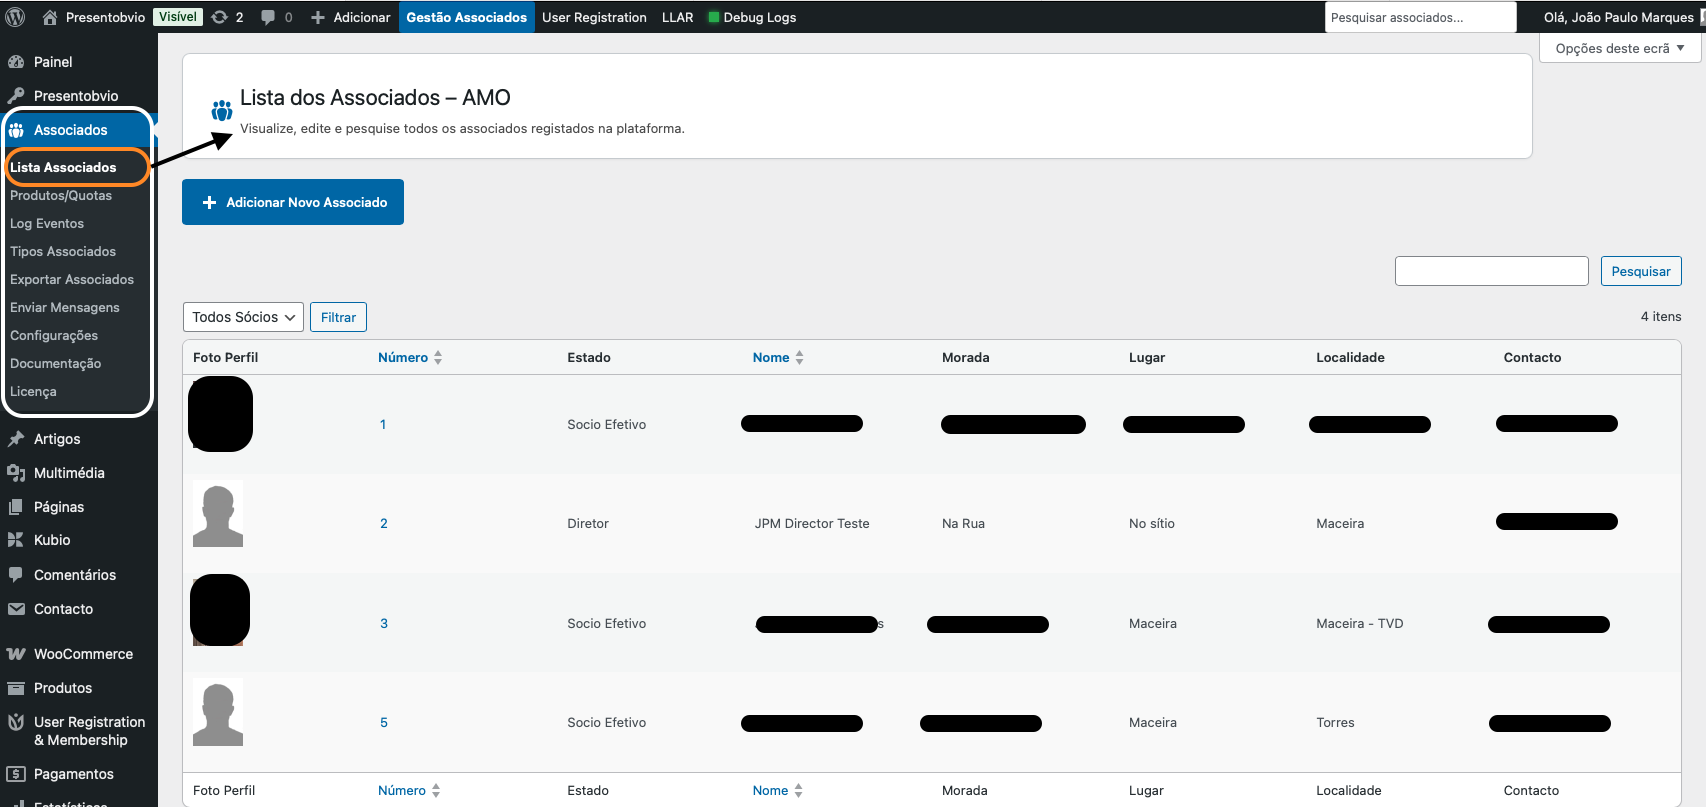Image resolution: width=1706 pixels, height=807 pixels.
Task: Click the WordPress logo icon
Action: coord(16,17)
